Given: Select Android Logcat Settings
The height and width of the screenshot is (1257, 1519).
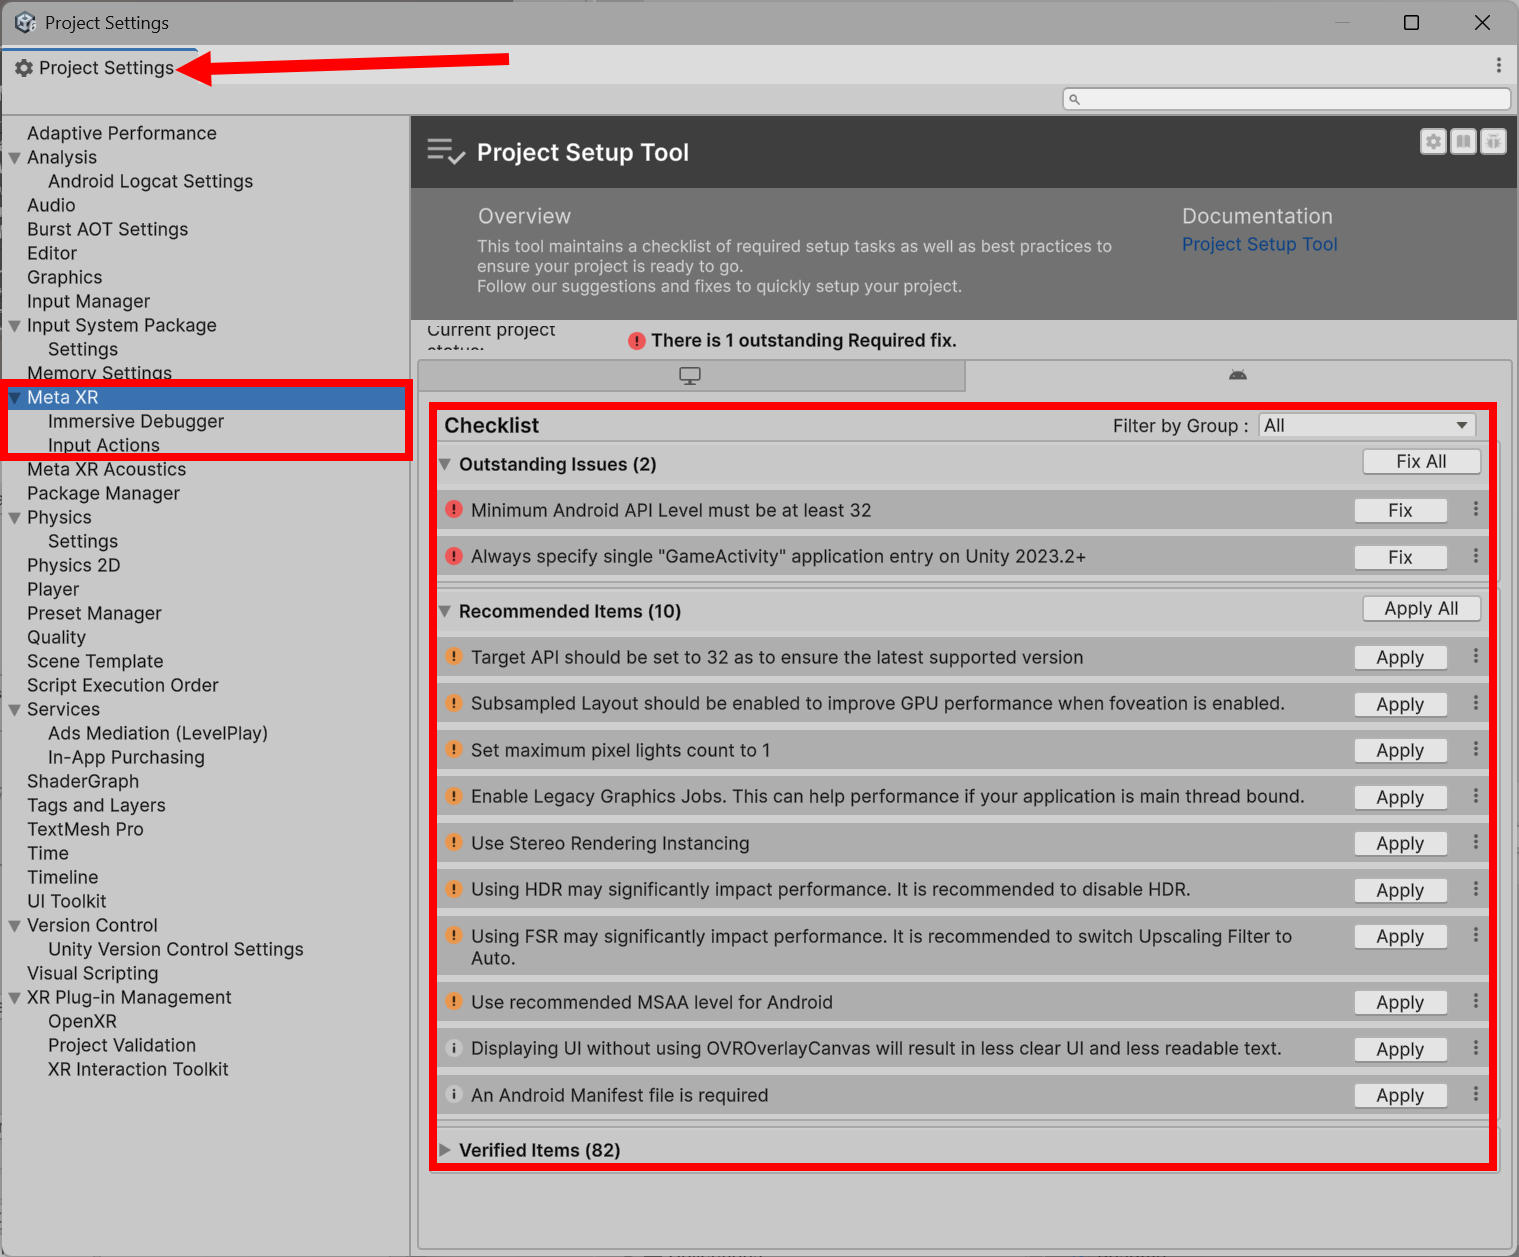Looking at the screenshot, I should (x=150, y=181).
